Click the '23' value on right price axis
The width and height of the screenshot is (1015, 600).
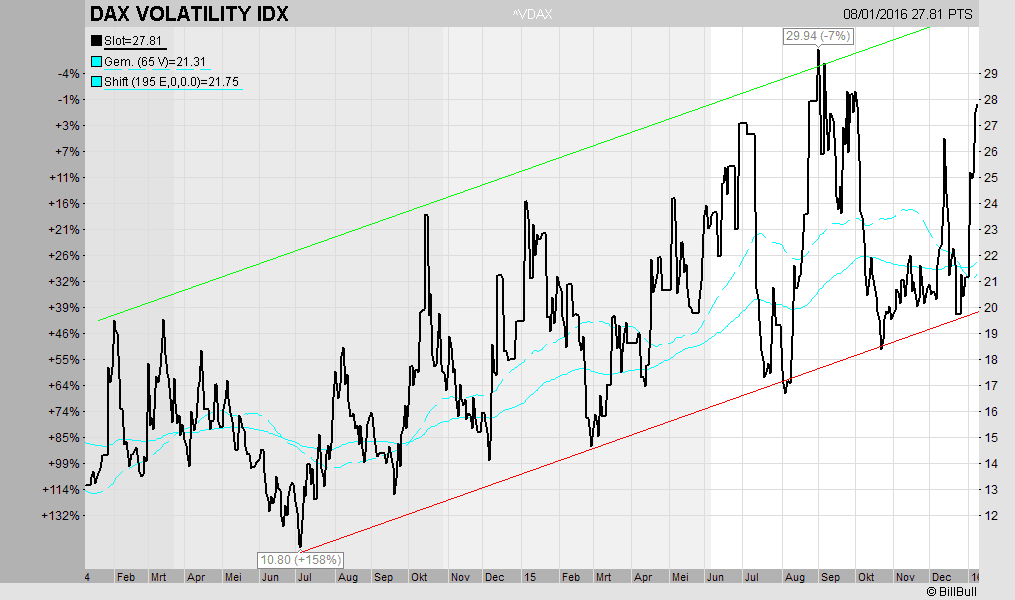pos(990,229)
